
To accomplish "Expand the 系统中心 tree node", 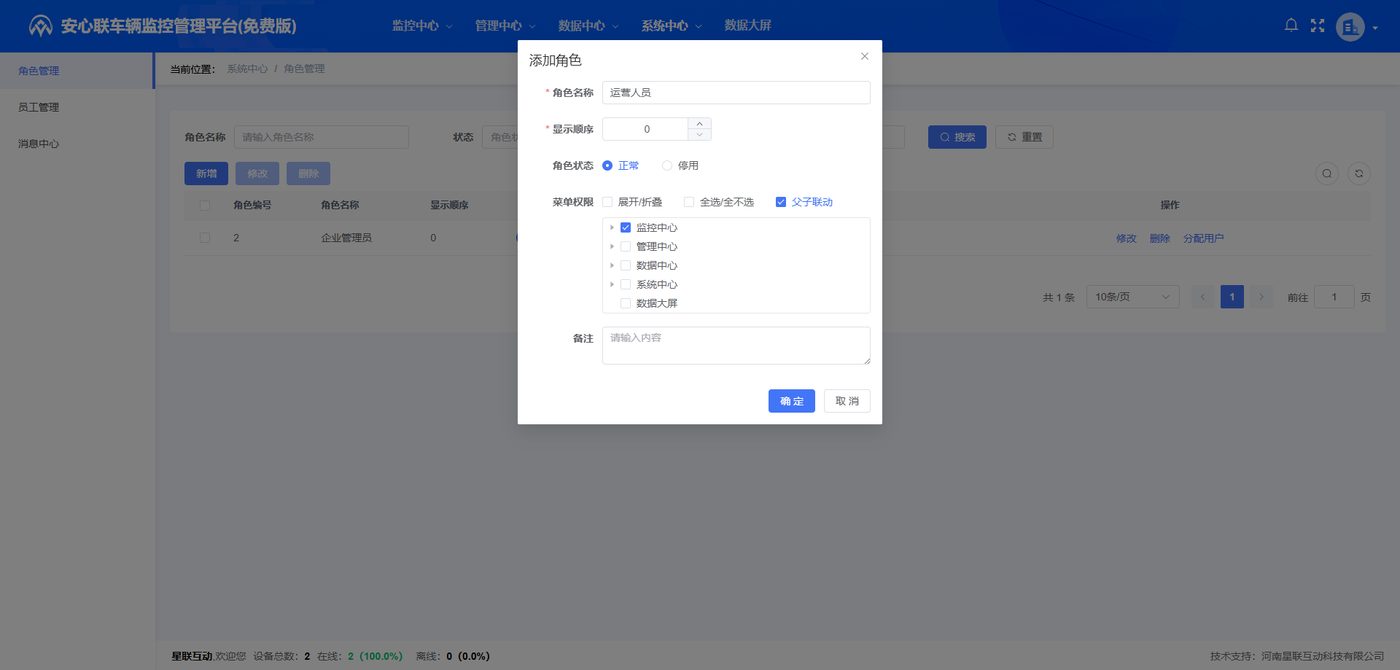I will tap(612, 285).
